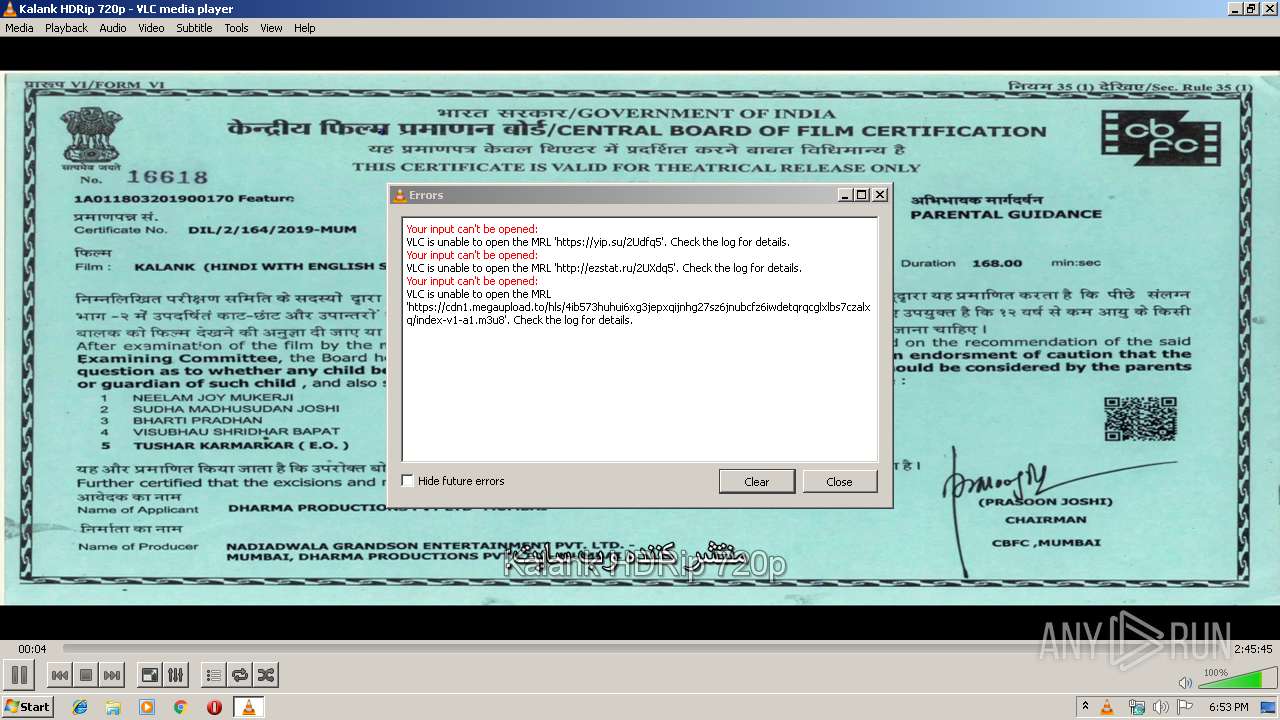Clear the errors list
This screenshot has width=1280, height=720.
(x=757, y=481)
